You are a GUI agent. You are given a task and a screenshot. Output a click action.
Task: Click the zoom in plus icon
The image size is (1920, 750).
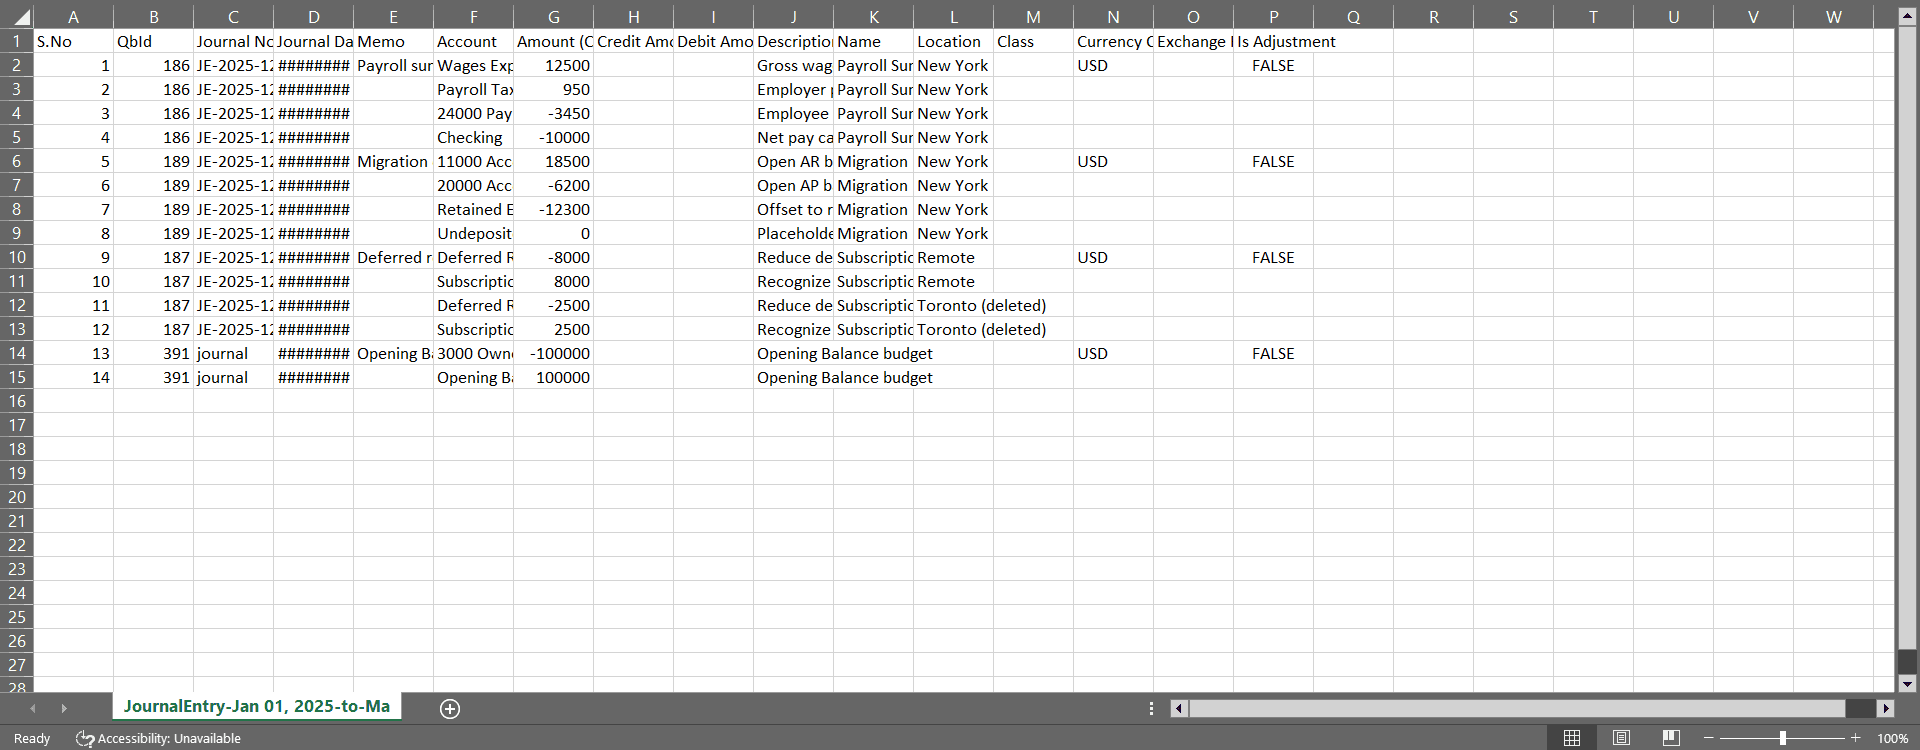(1856, 738)
